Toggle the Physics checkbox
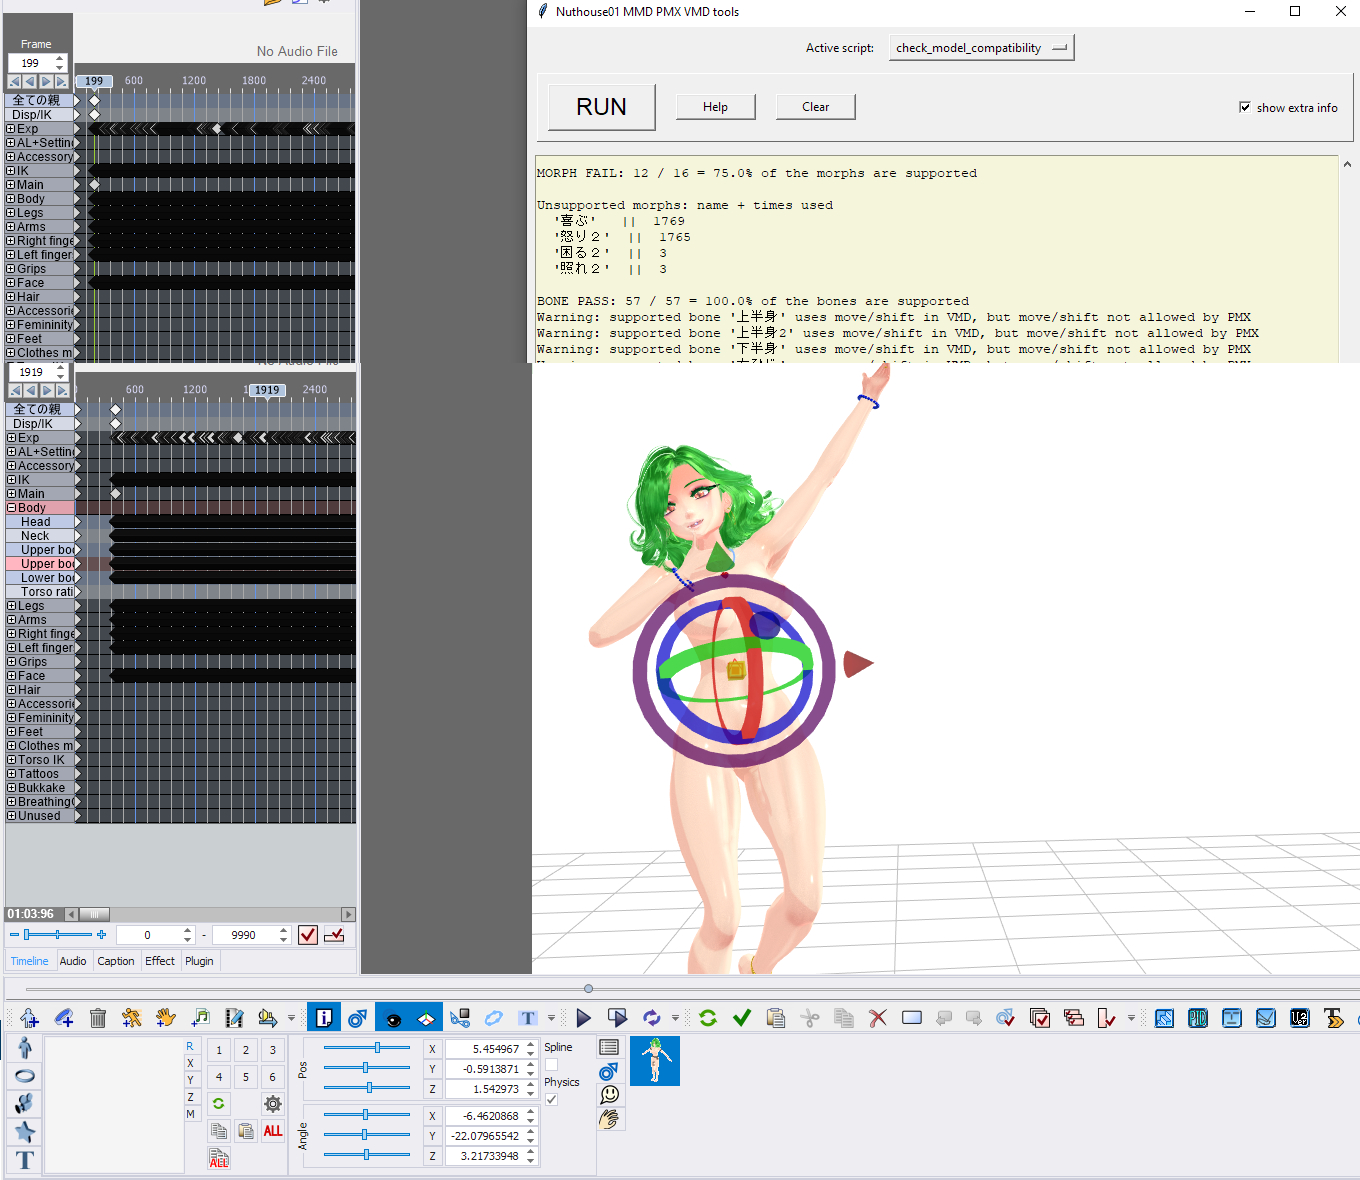Image resolution: width=1360 pixels, height=1180 pixels. pos(551,1099)
